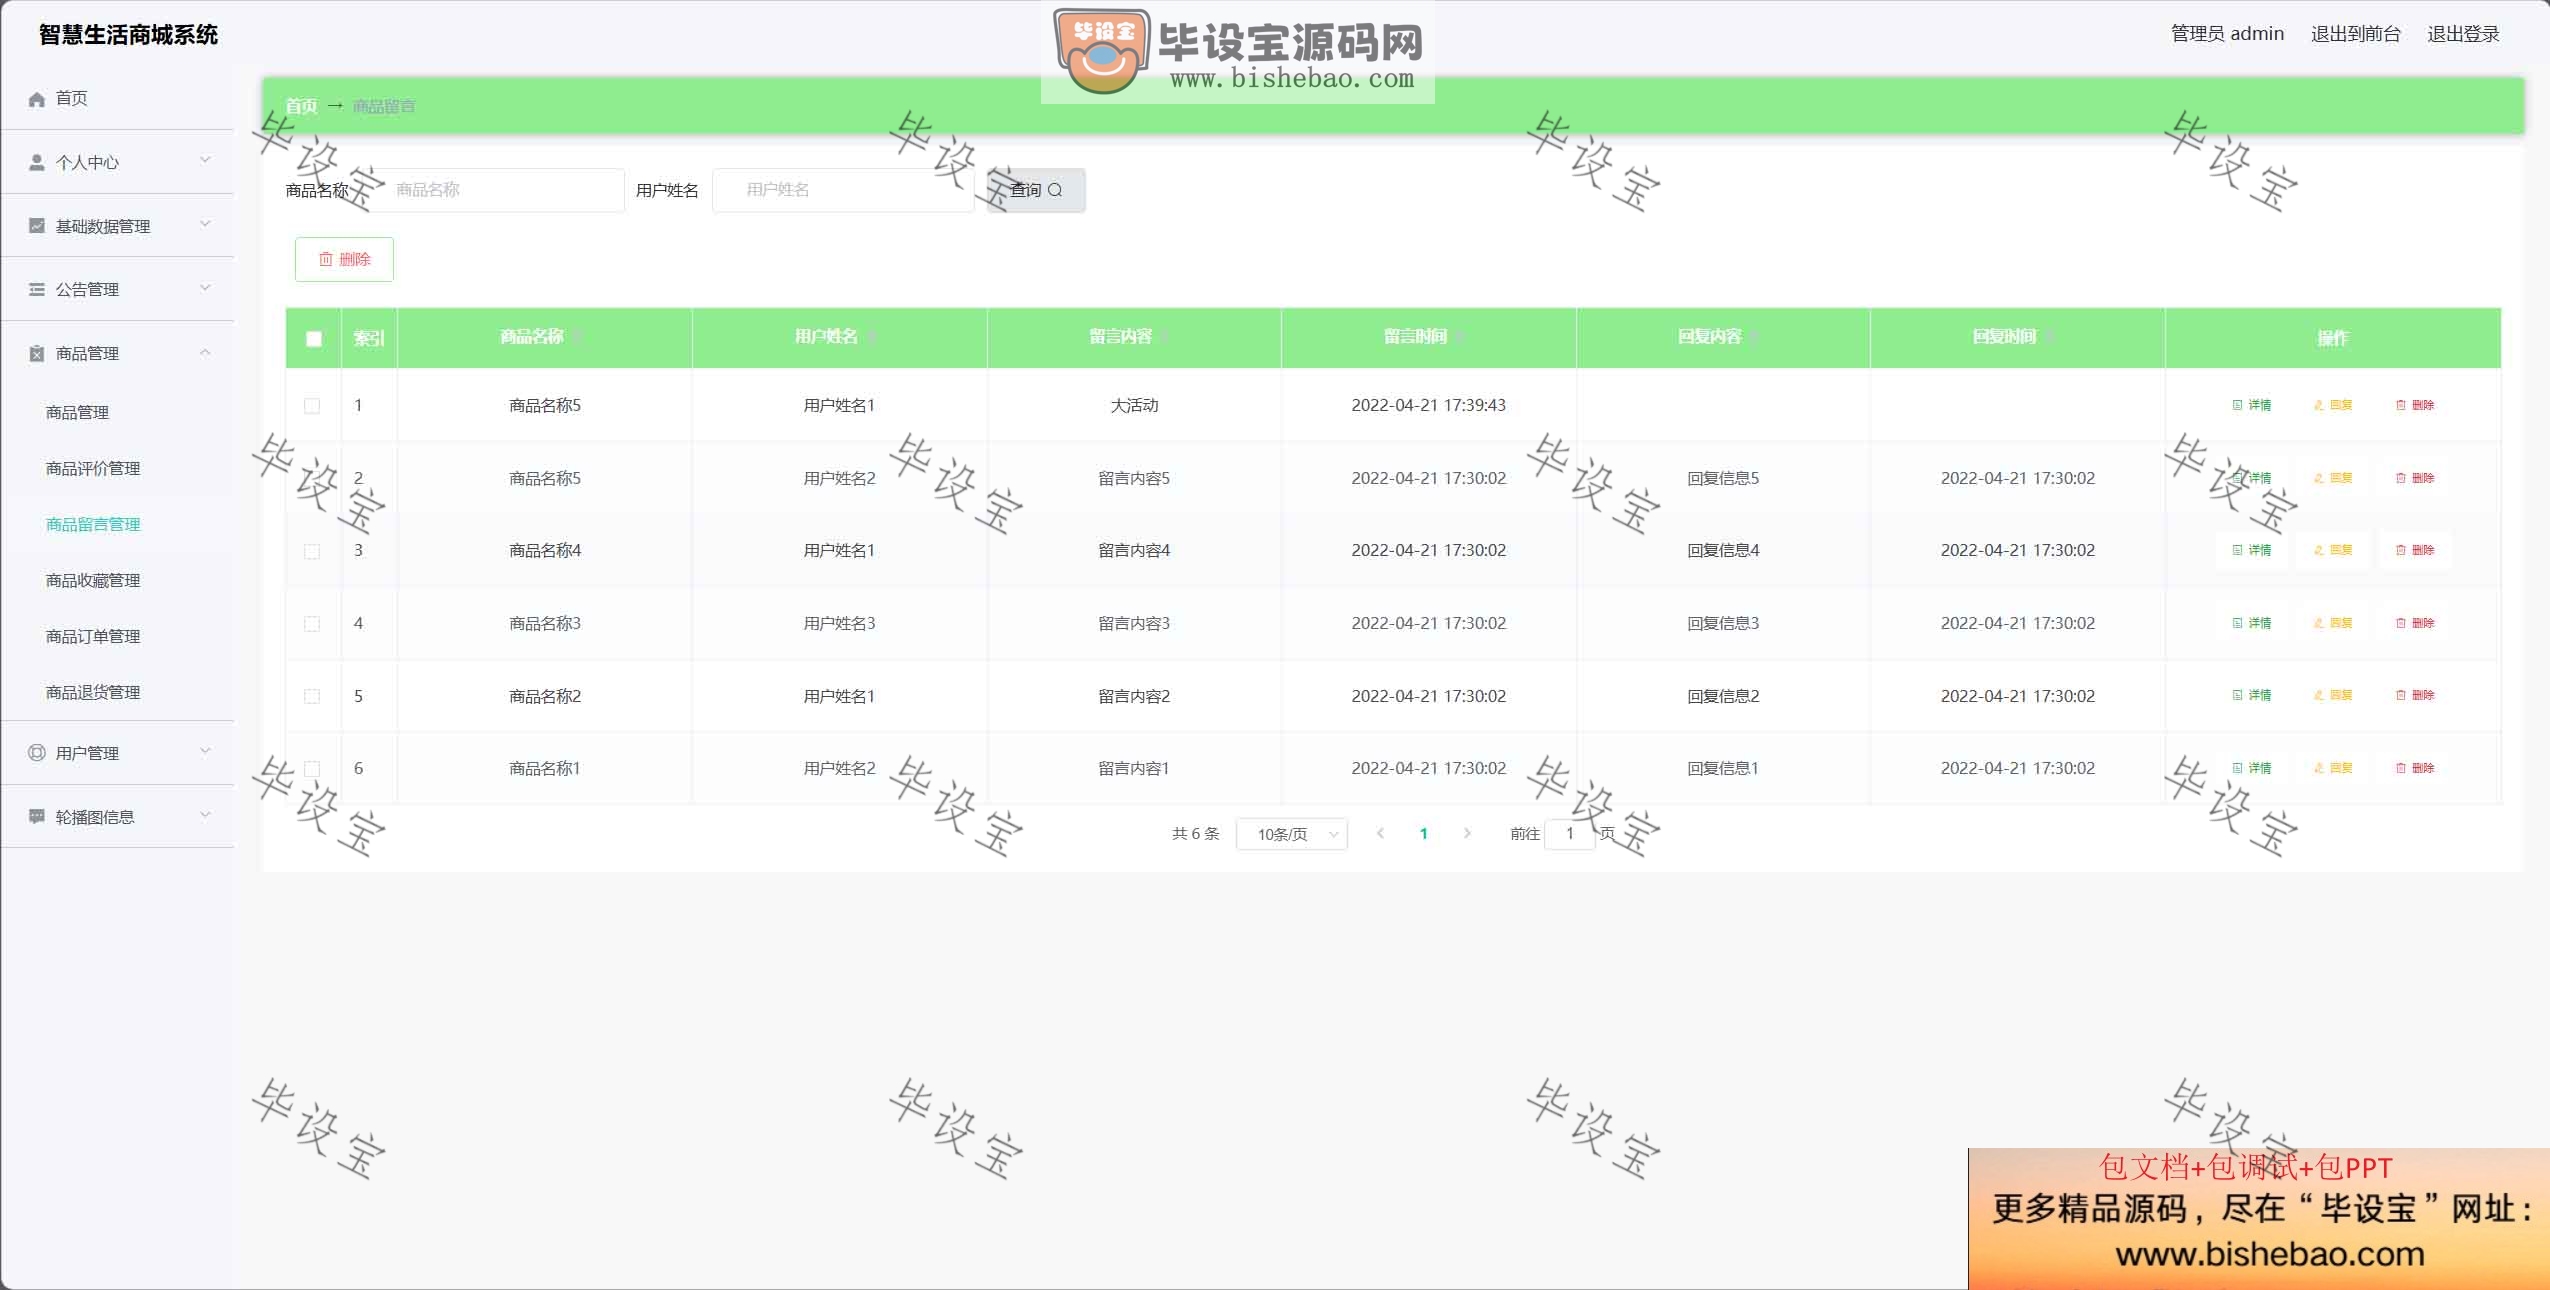View 详情 for the 大活动 message row
The image size is (2550, 1290).
click(2252, 405)
